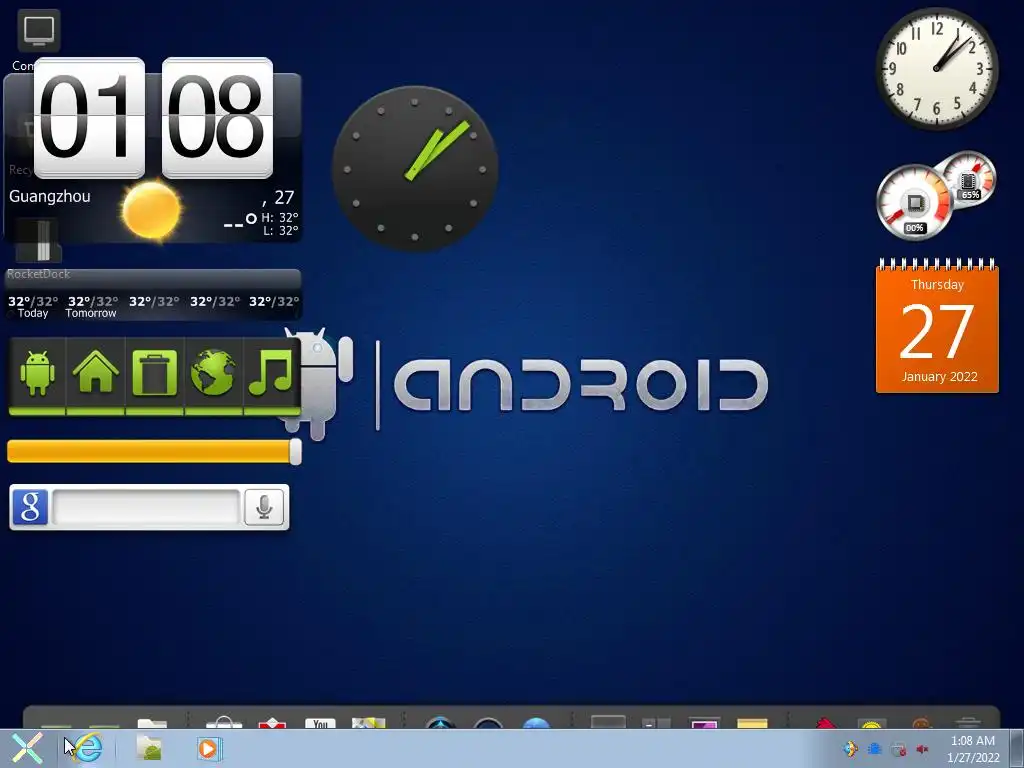Open the Start menu X button
The width and height of the screenshot is (1024, 768).
point(27,748)
